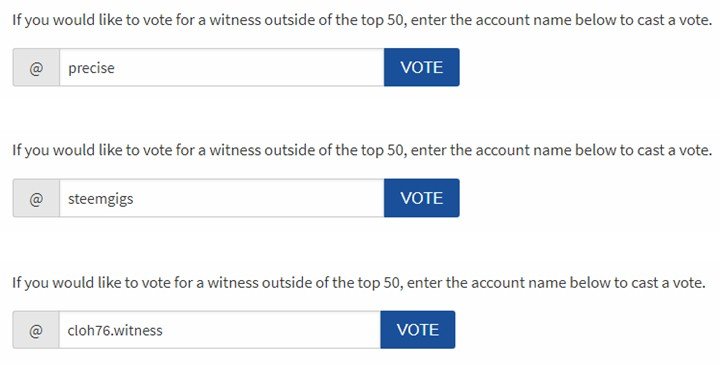Click the @ addon next to cloh76.witness
Viewport: 720px width, 365px height.
[36, 330]
